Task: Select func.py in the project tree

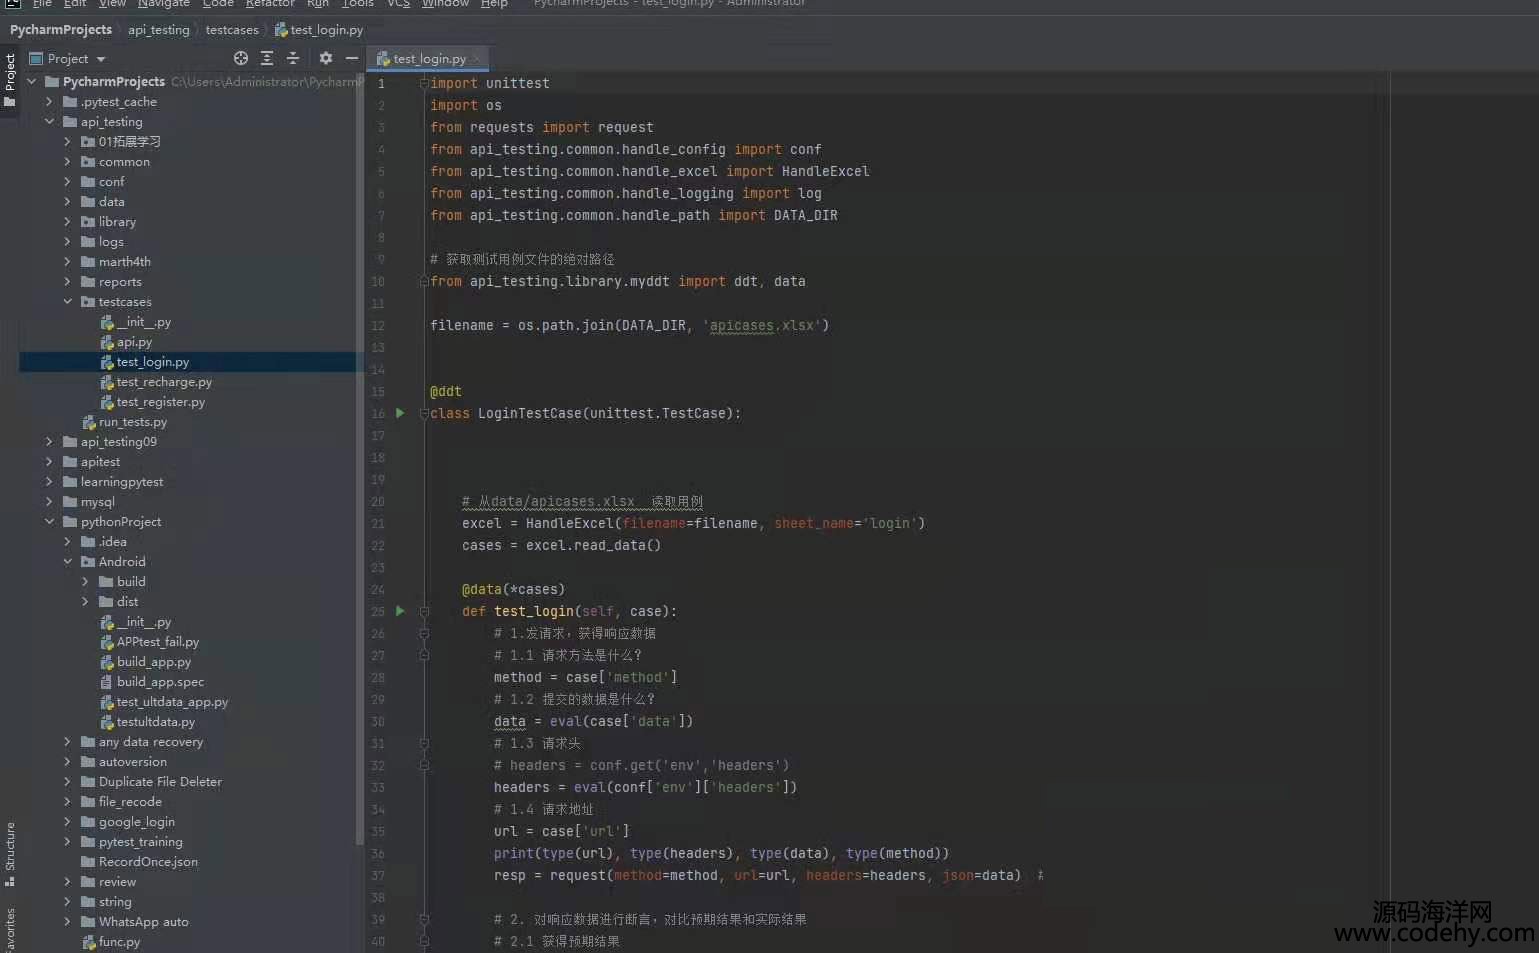Action: coord(119,942)
